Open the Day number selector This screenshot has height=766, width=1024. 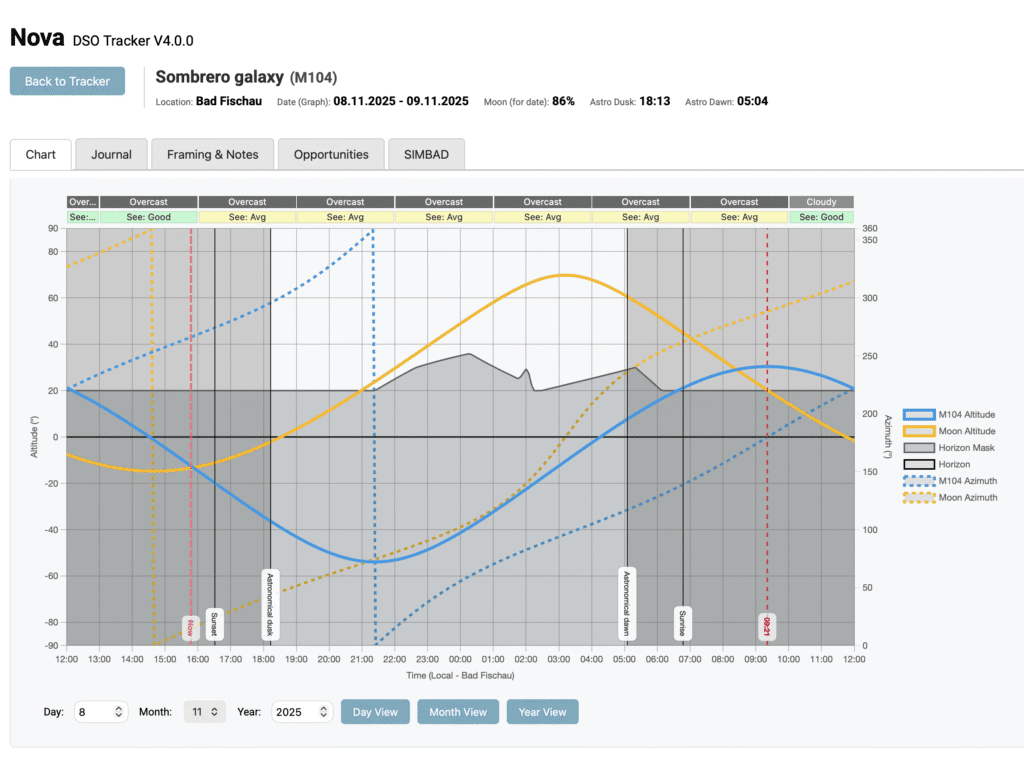100,711
